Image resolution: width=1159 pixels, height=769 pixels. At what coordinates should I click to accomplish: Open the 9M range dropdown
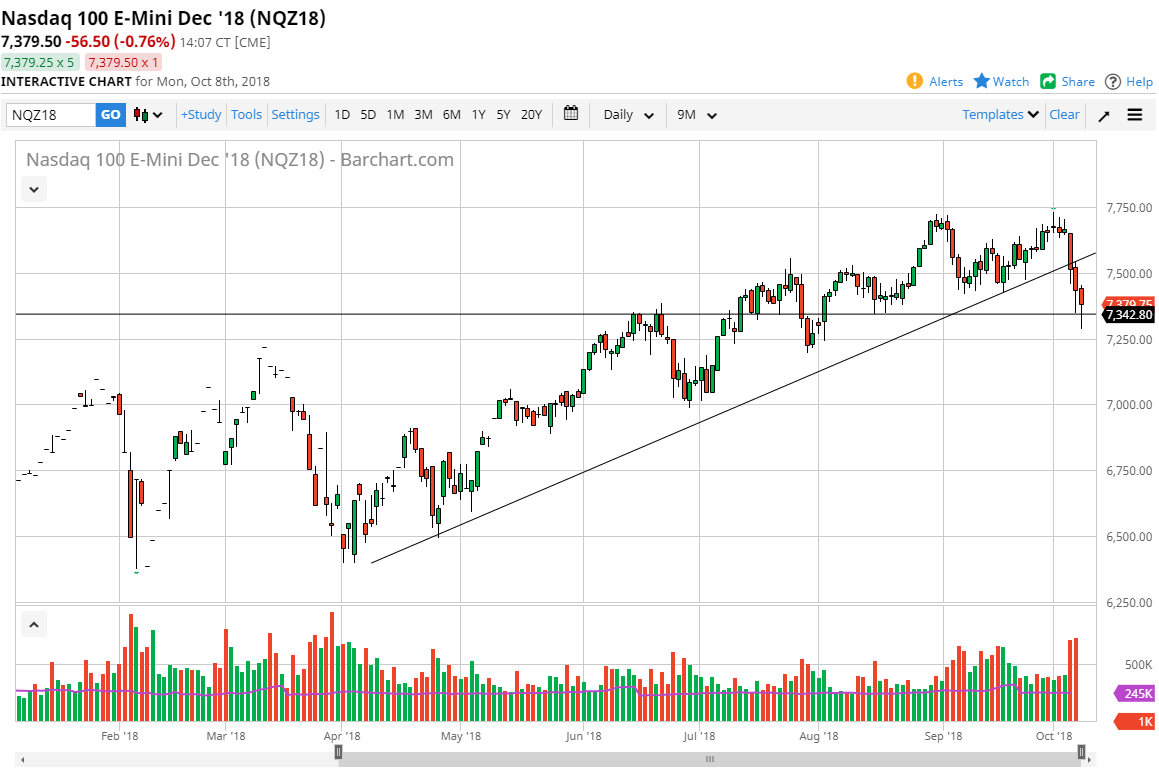point(696,114)
